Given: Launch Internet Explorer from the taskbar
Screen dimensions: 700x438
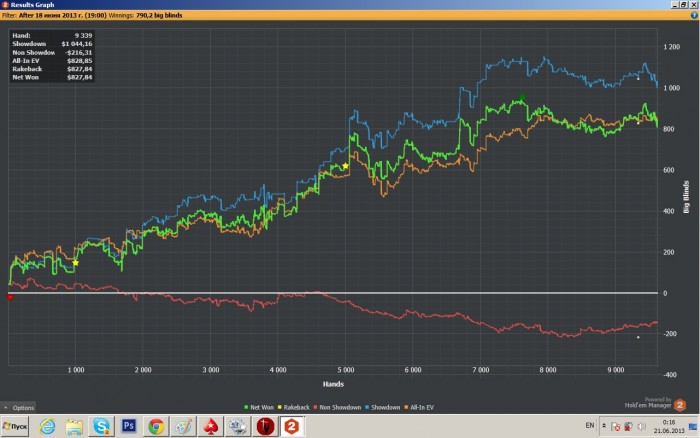Looking at the screenshot, I should click(x=47, y=426).
